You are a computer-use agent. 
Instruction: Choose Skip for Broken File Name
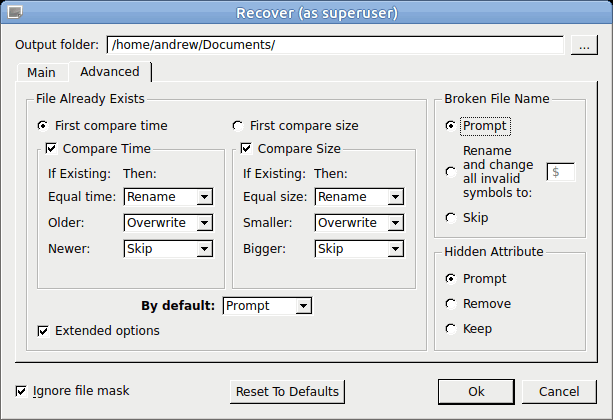tap(451, 218)
